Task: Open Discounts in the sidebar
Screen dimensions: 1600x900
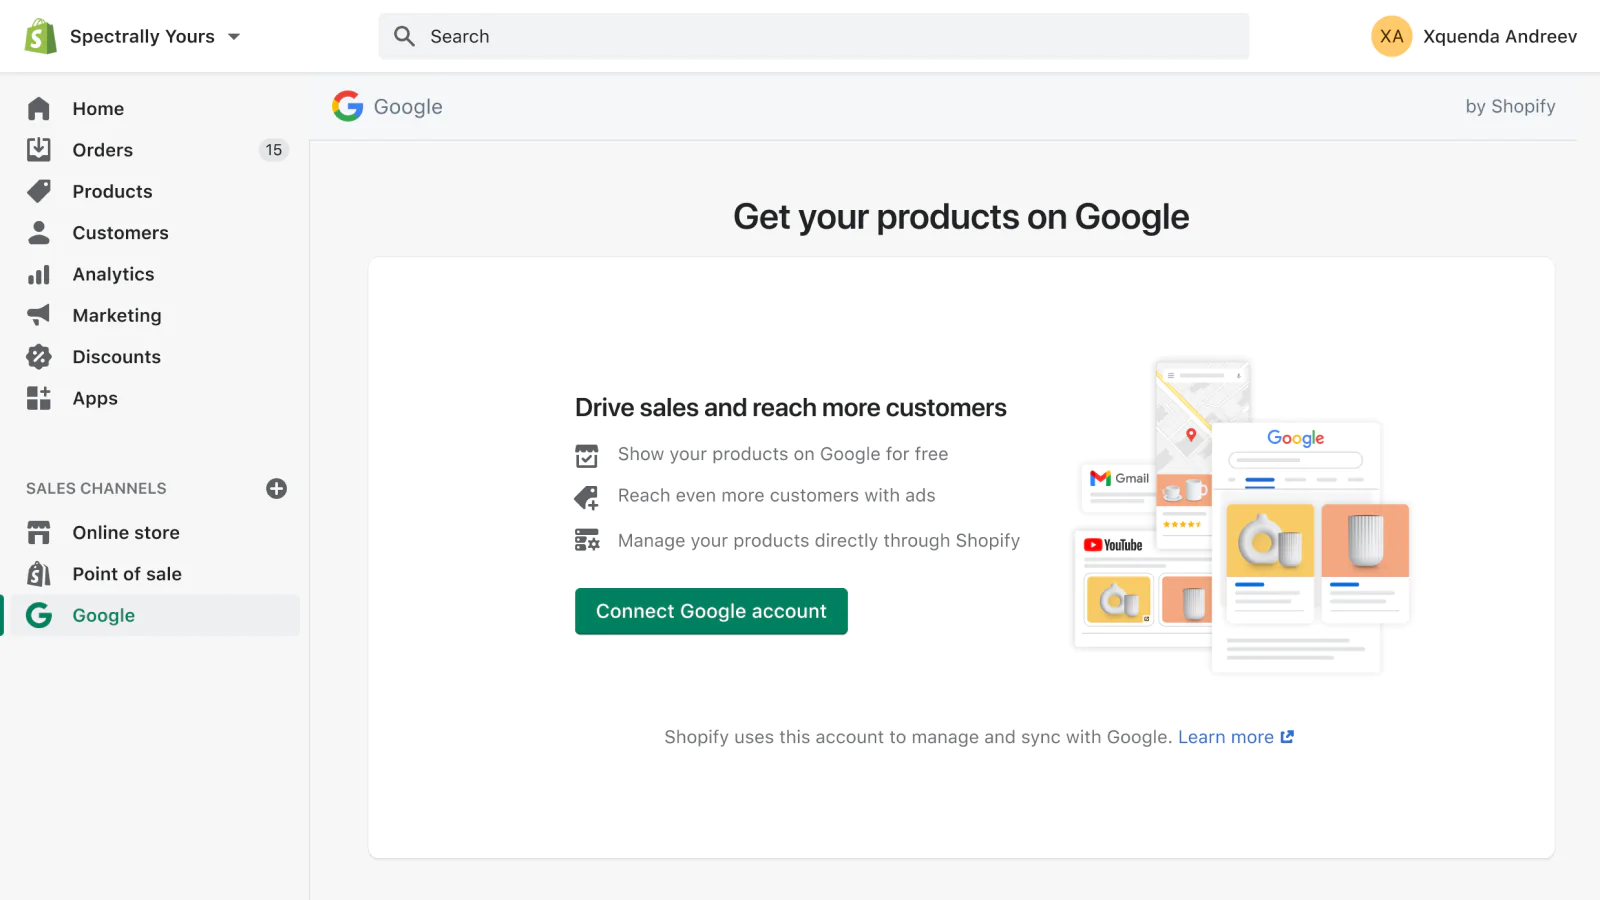Action: 116,357
